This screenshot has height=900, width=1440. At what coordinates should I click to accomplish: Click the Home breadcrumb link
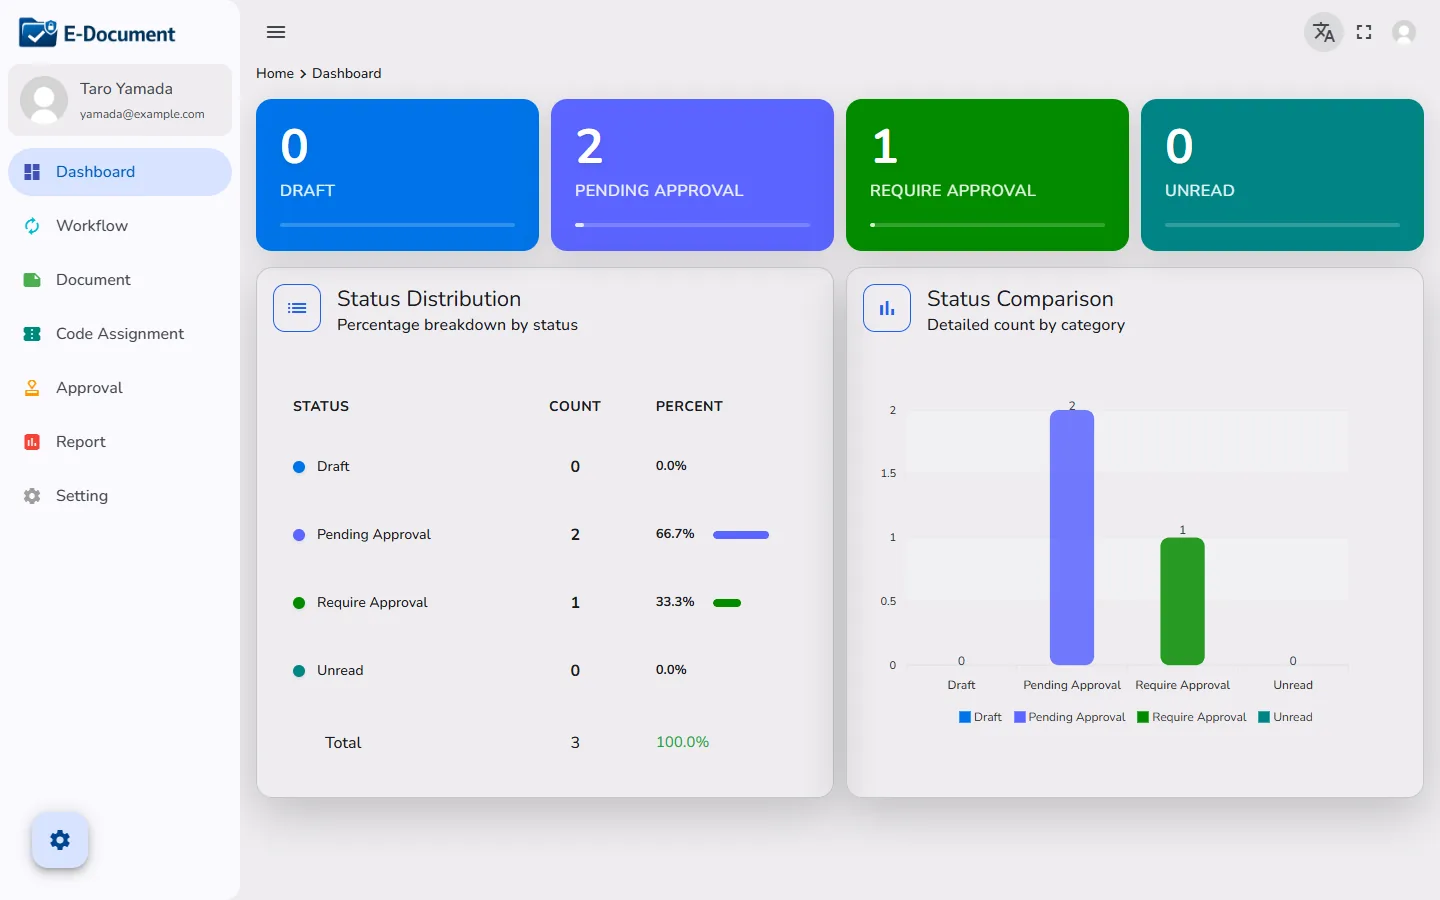275,73
